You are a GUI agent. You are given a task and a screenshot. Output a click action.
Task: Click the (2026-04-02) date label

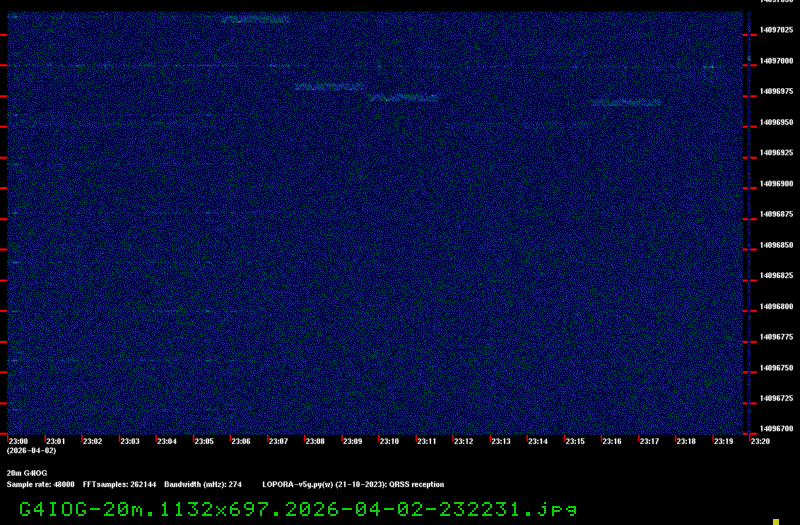29,451
